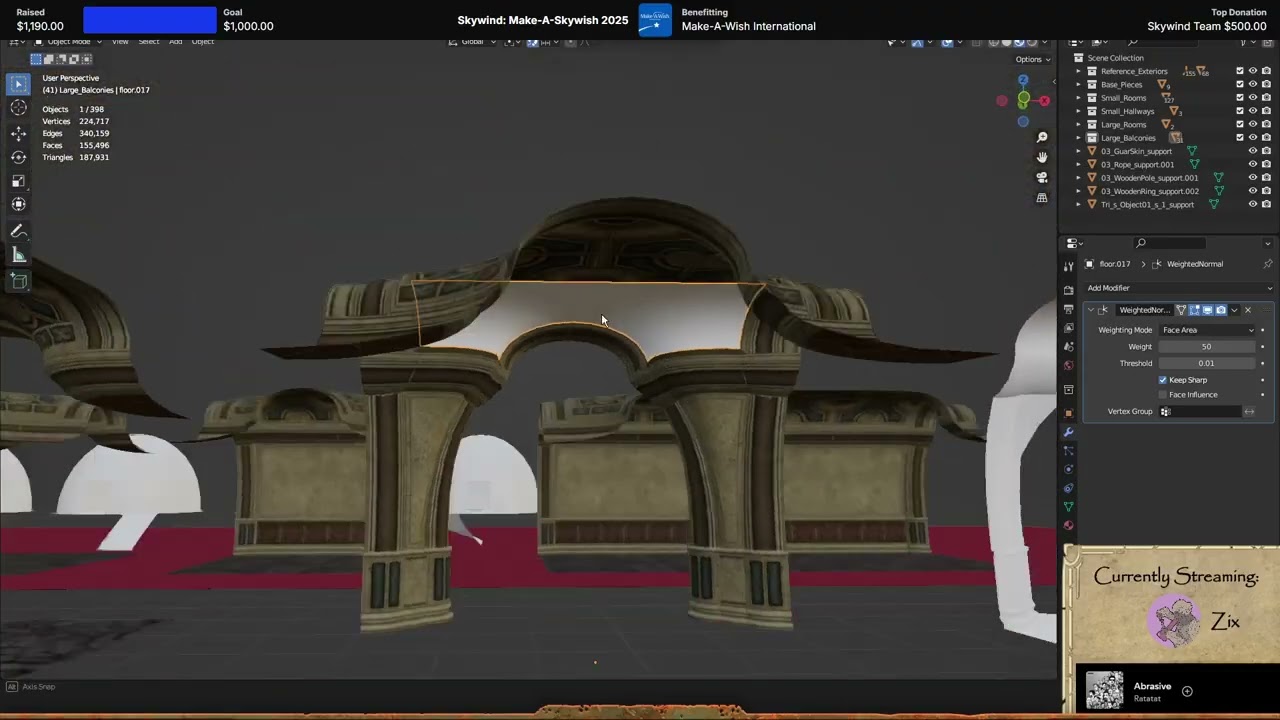Hide 03_GuarSkin_support with eye icon
Screen dimensions: 1280x720
pyautogui.click(x=1252, y=151)
